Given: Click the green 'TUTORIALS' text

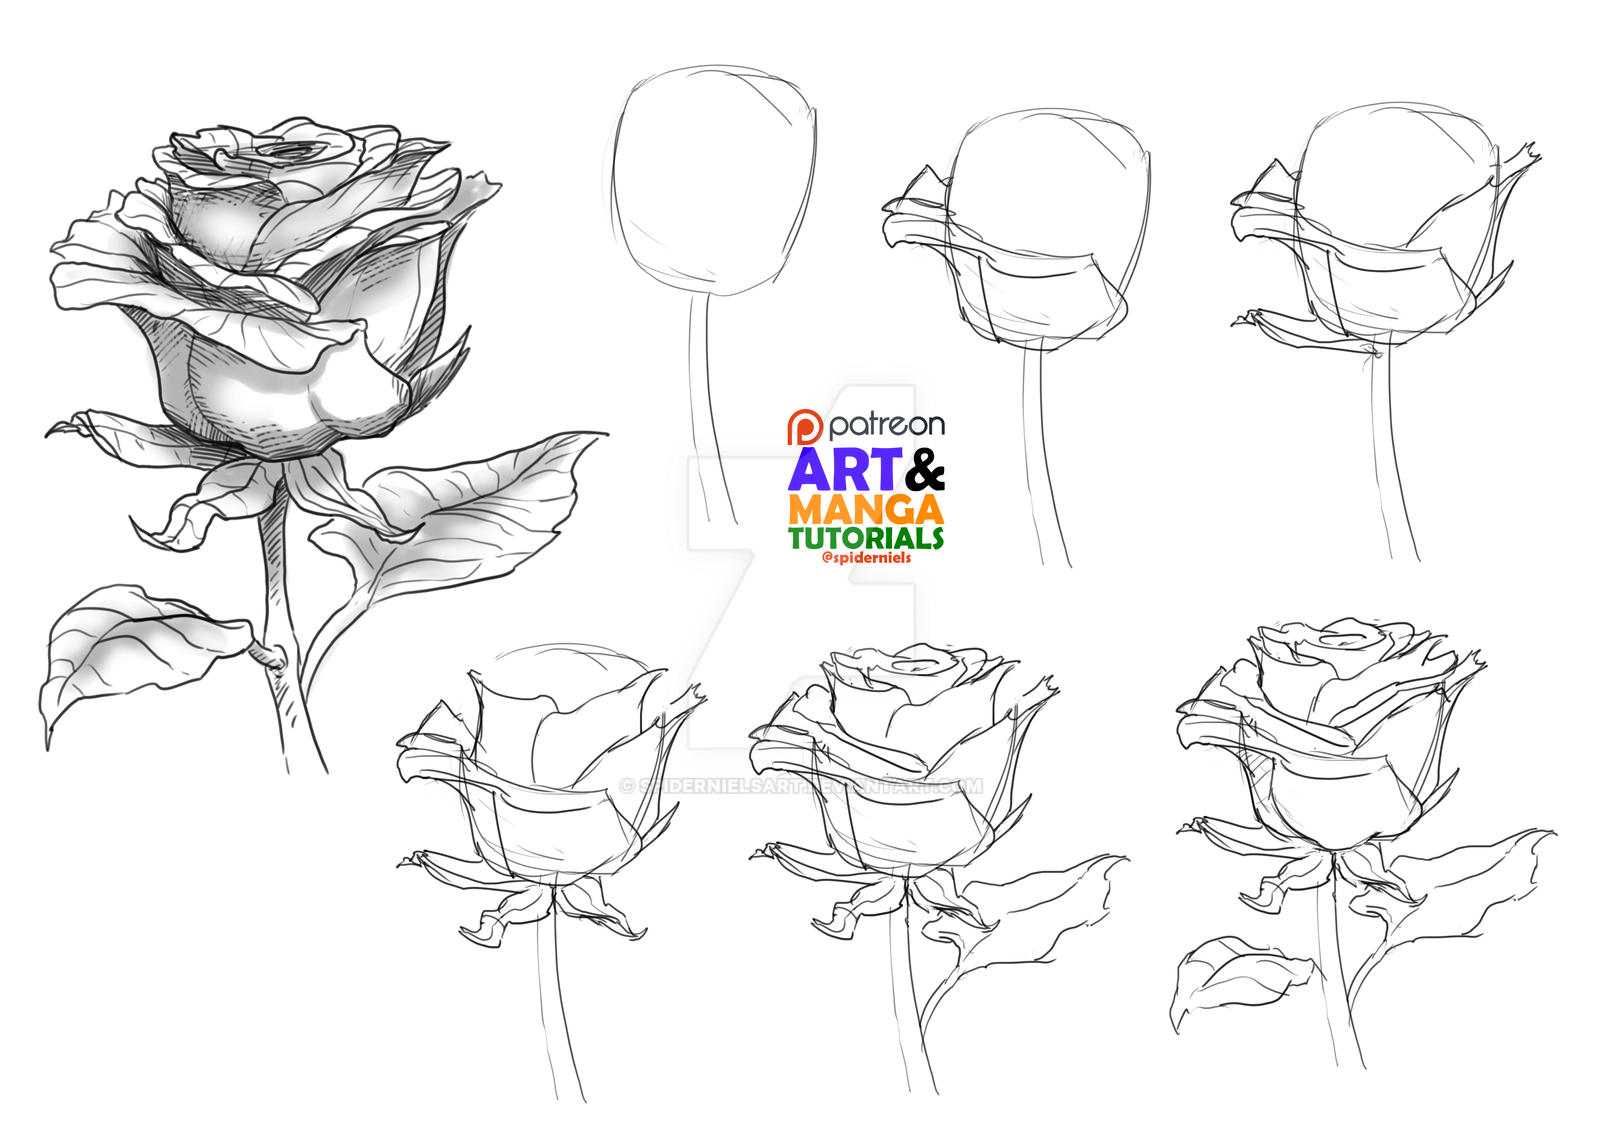Looking at the screenshot, I should coord(866,538).
